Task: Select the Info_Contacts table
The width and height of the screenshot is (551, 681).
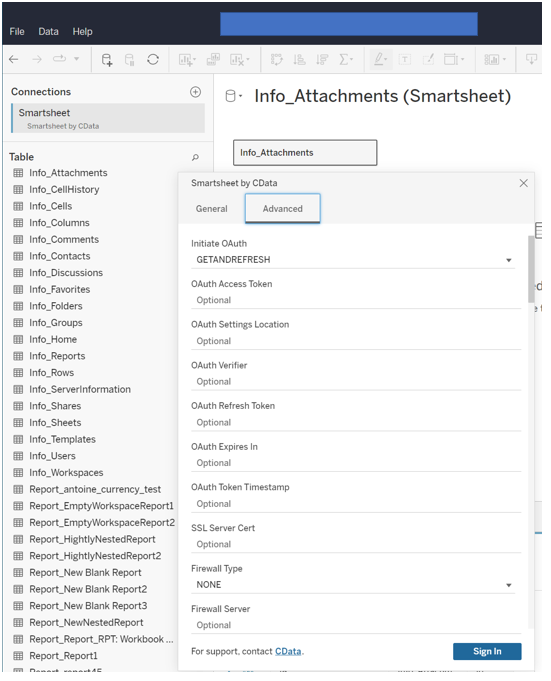Action: click(x=60, y=256)
